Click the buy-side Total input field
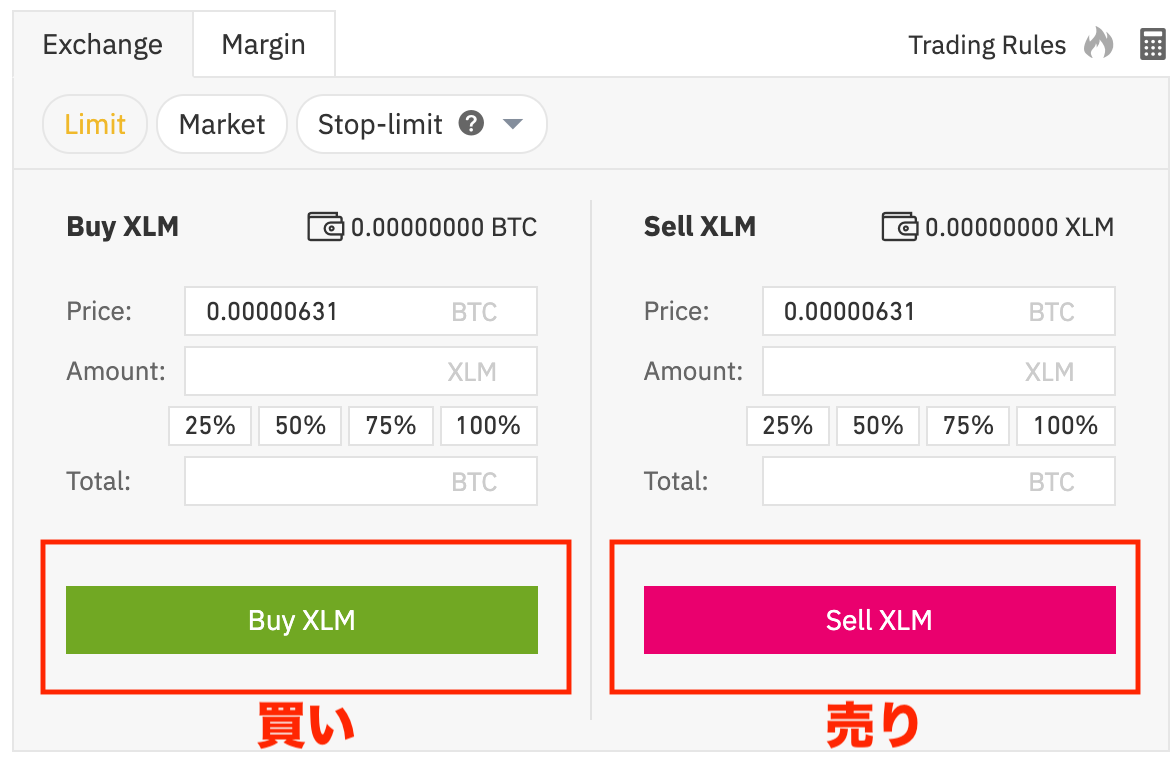The height and width of the screenshot is (762, 1172). [360, 481]
